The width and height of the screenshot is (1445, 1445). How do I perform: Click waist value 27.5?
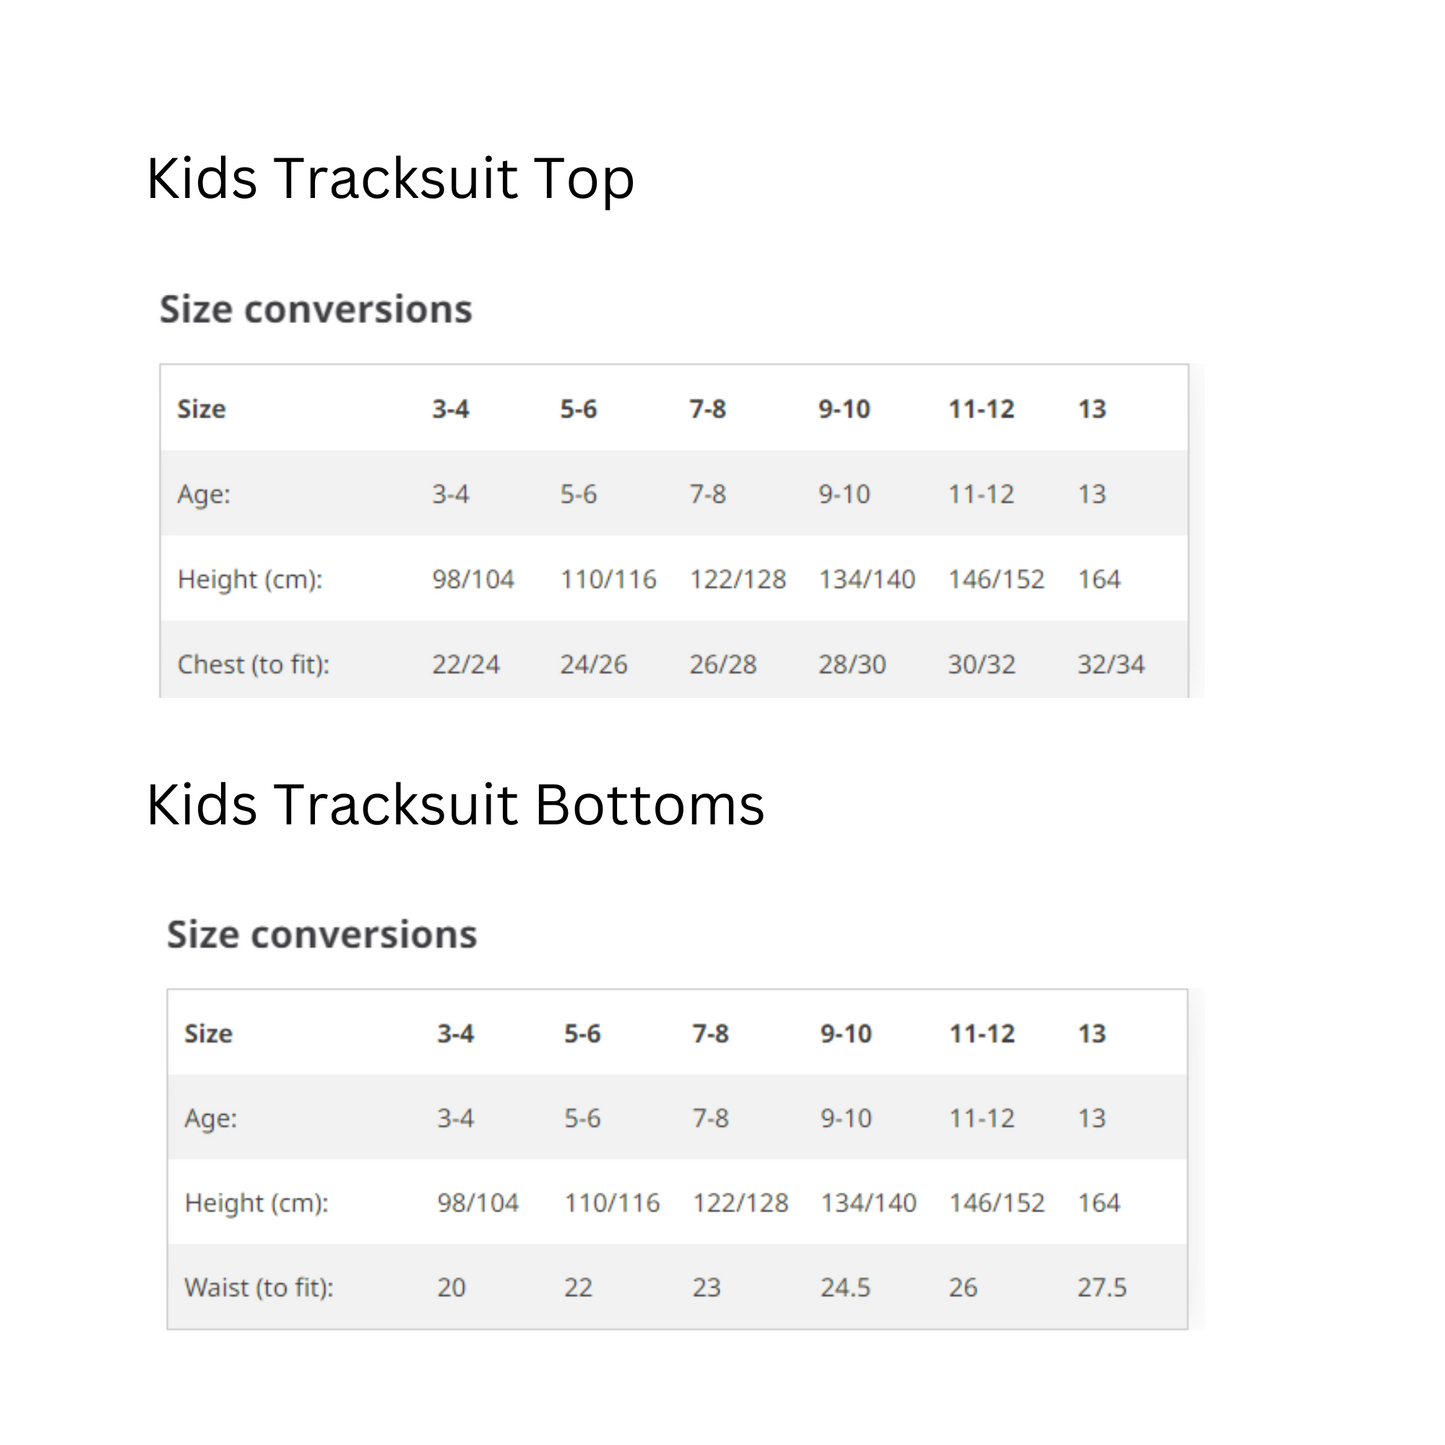(1101, 1287)
